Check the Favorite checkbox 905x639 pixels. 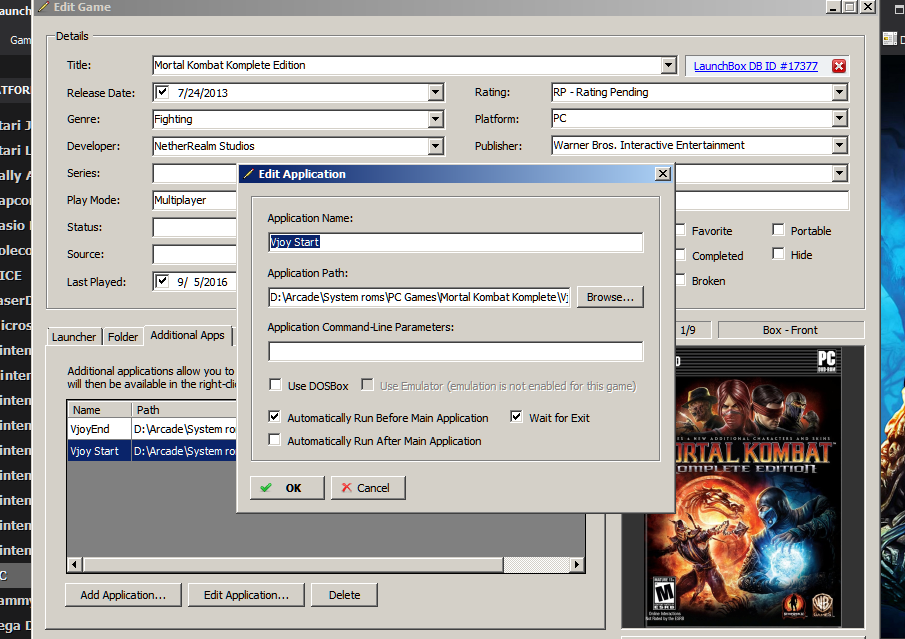680,230
